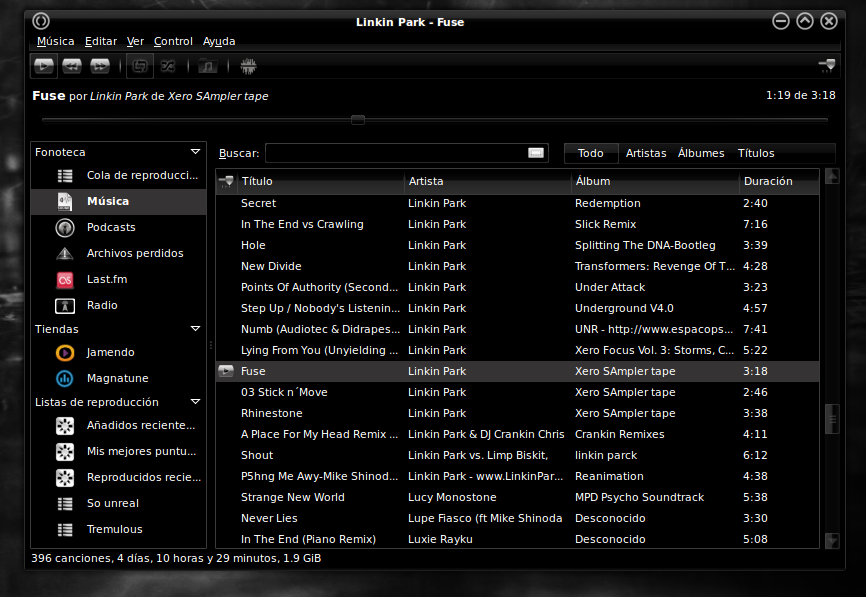Viewport: 866px width, 597px height.
Task: Sort by the Álbum column header
Action: (655, 181)
